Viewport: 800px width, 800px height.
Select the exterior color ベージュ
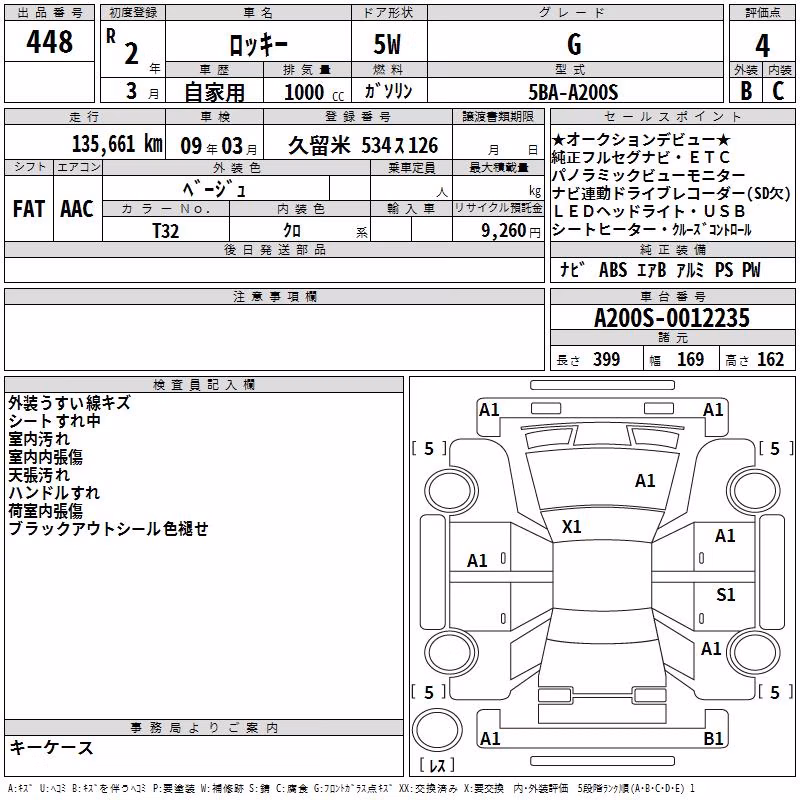[215, 190]
